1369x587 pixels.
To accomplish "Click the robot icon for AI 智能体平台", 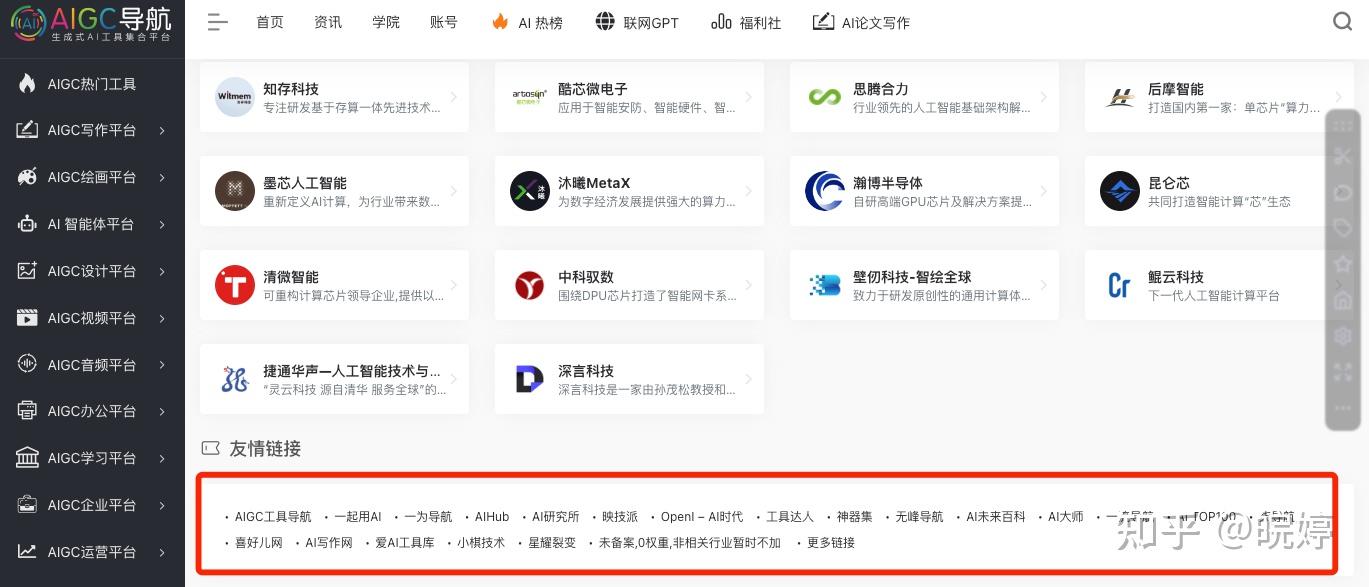I will point(28,224).
